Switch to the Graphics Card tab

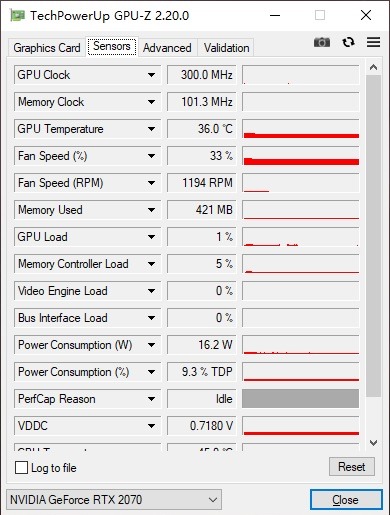click(x=47, y=48)
